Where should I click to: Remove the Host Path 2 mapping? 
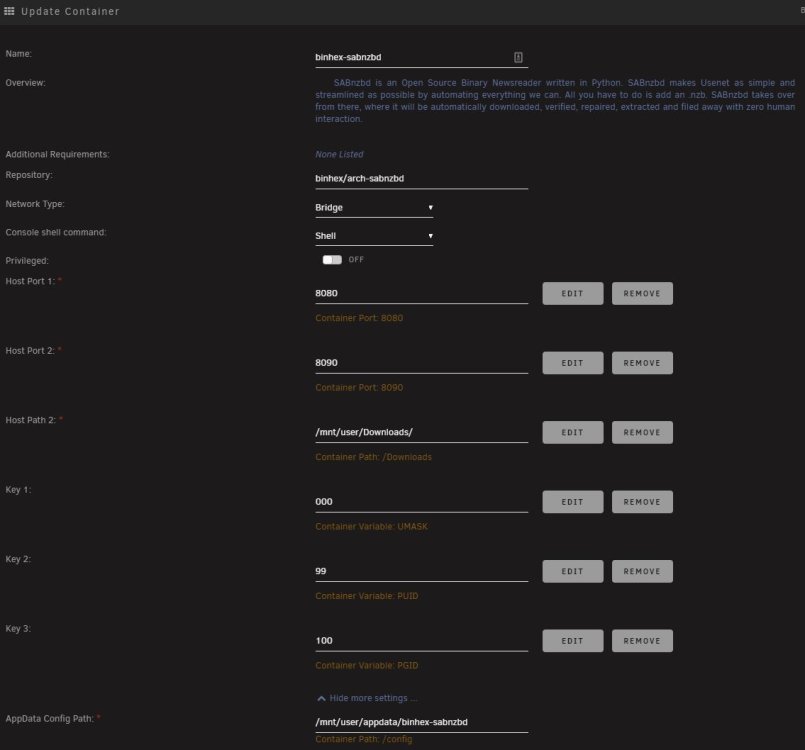pyautogui.click(x=642, y=432)
